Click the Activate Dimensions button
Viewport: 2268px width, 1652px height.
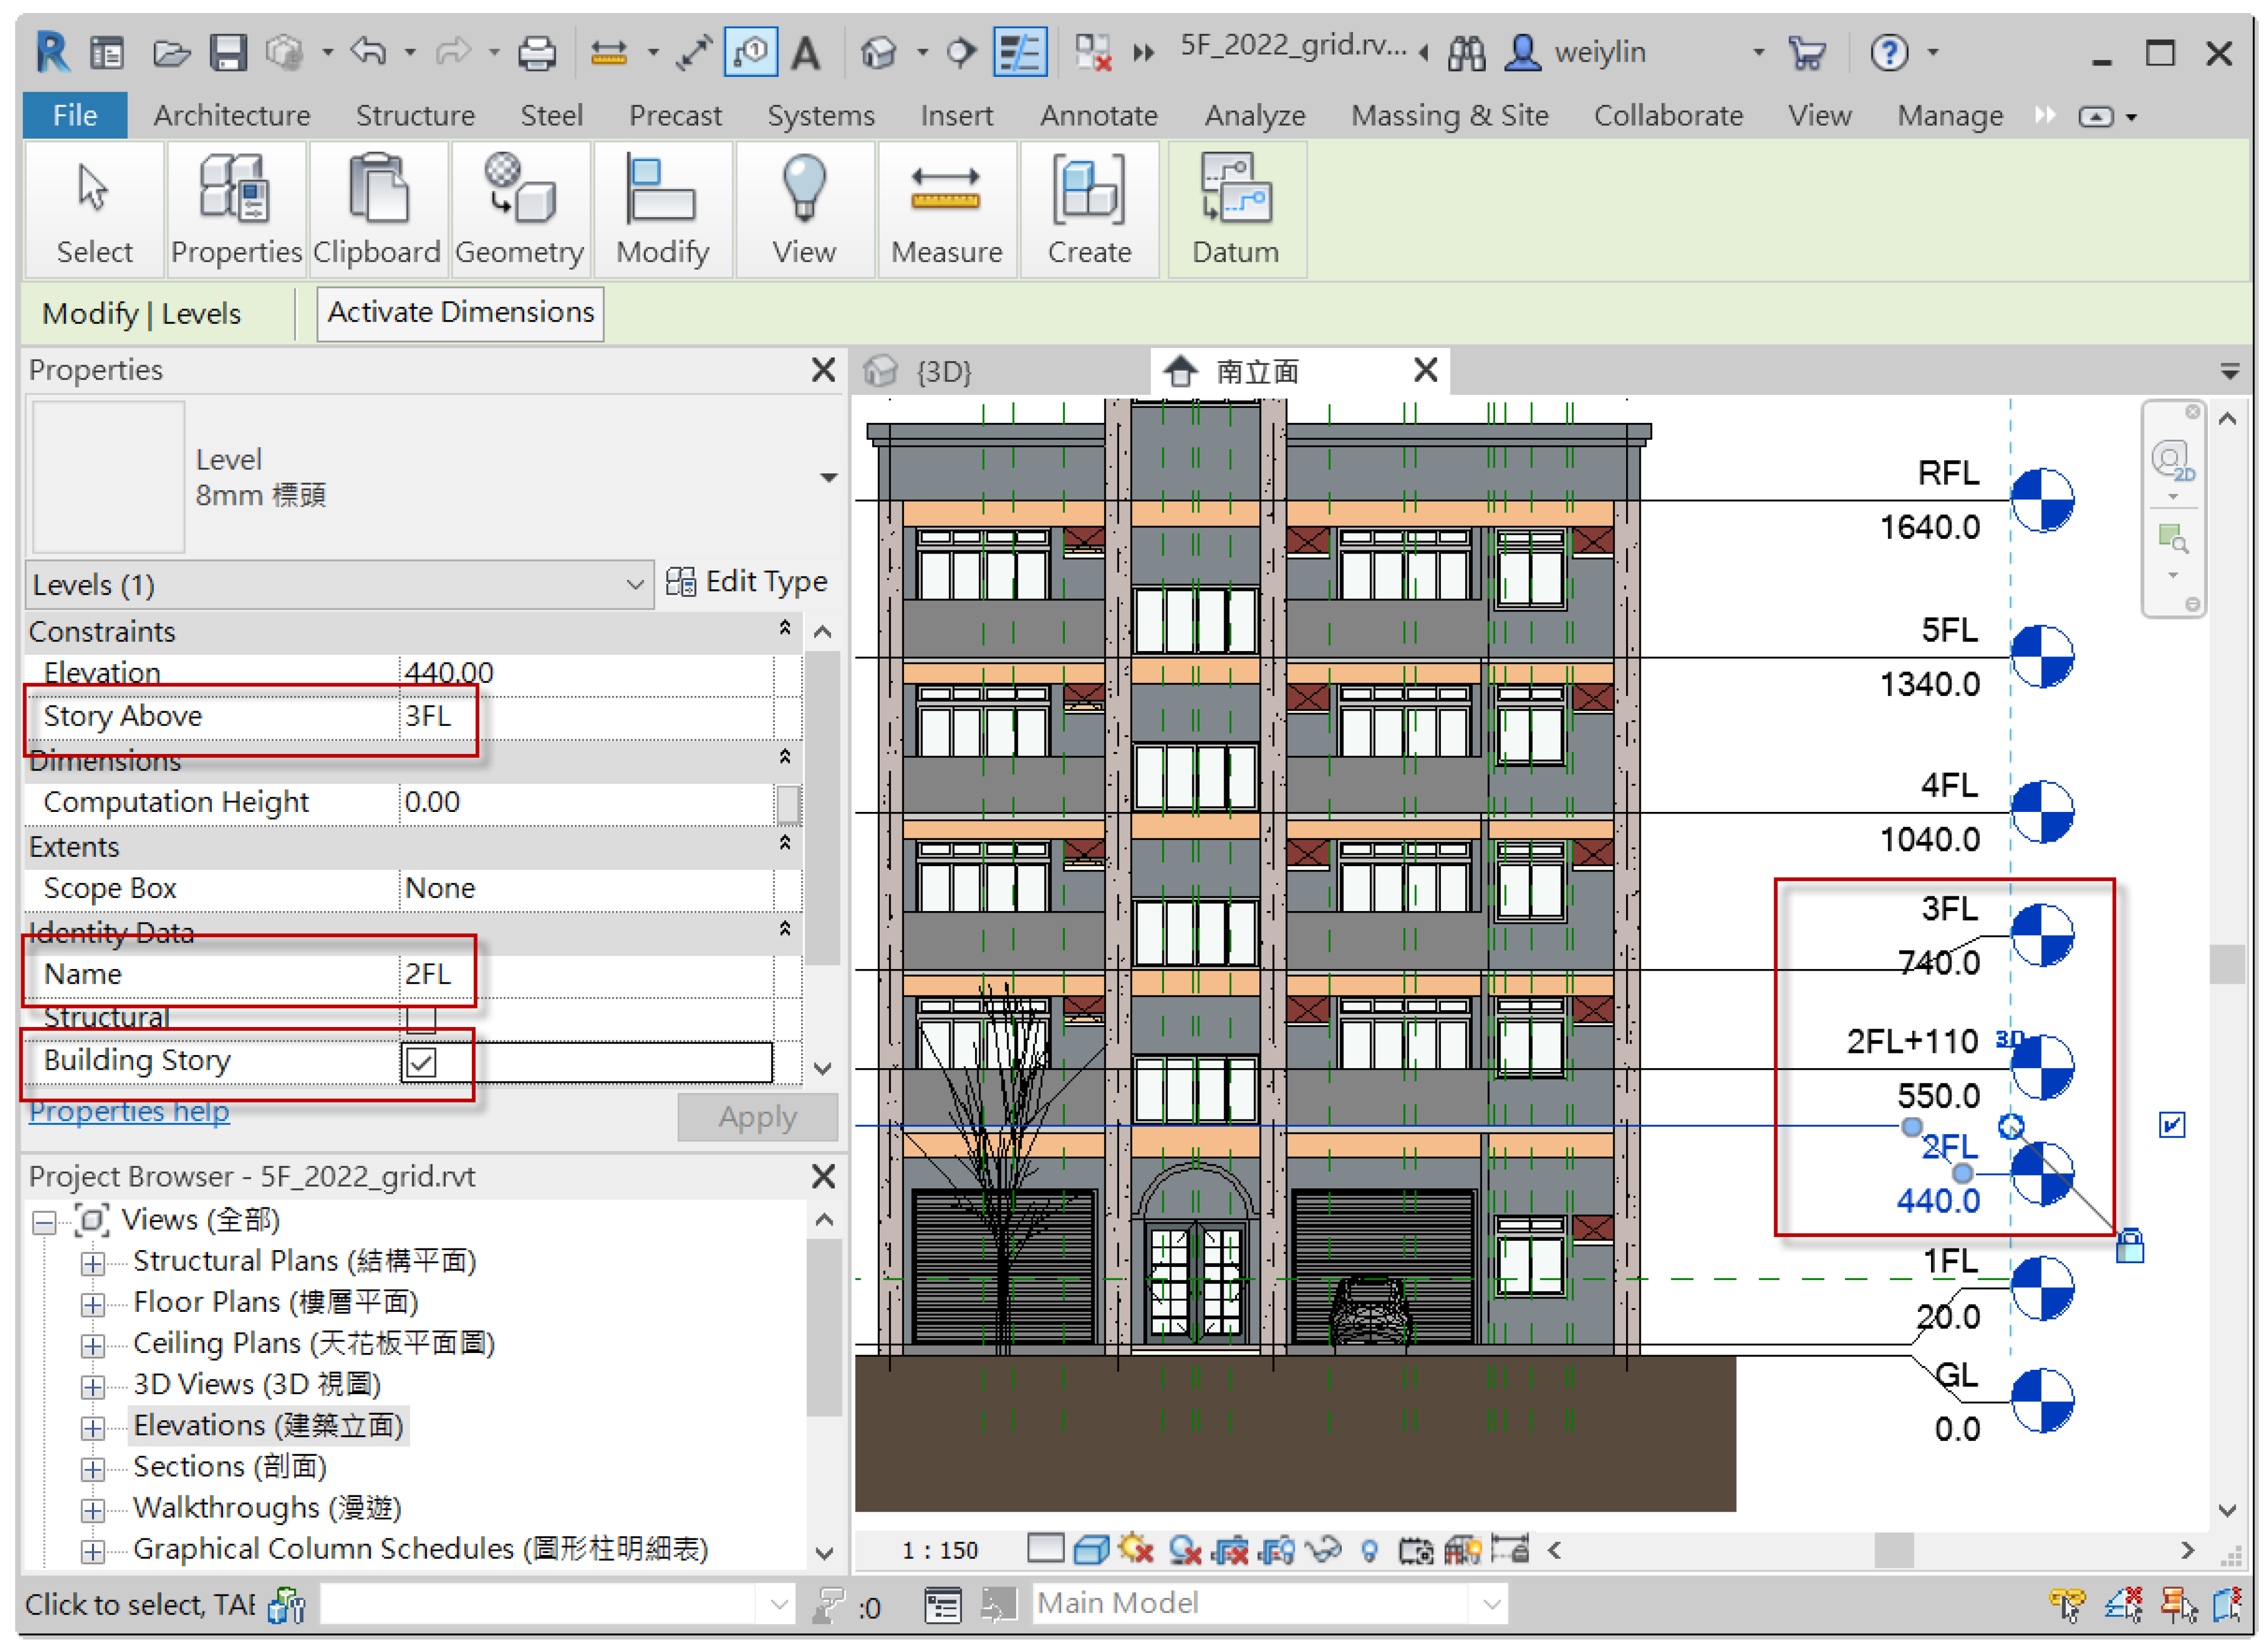[460, 313]
